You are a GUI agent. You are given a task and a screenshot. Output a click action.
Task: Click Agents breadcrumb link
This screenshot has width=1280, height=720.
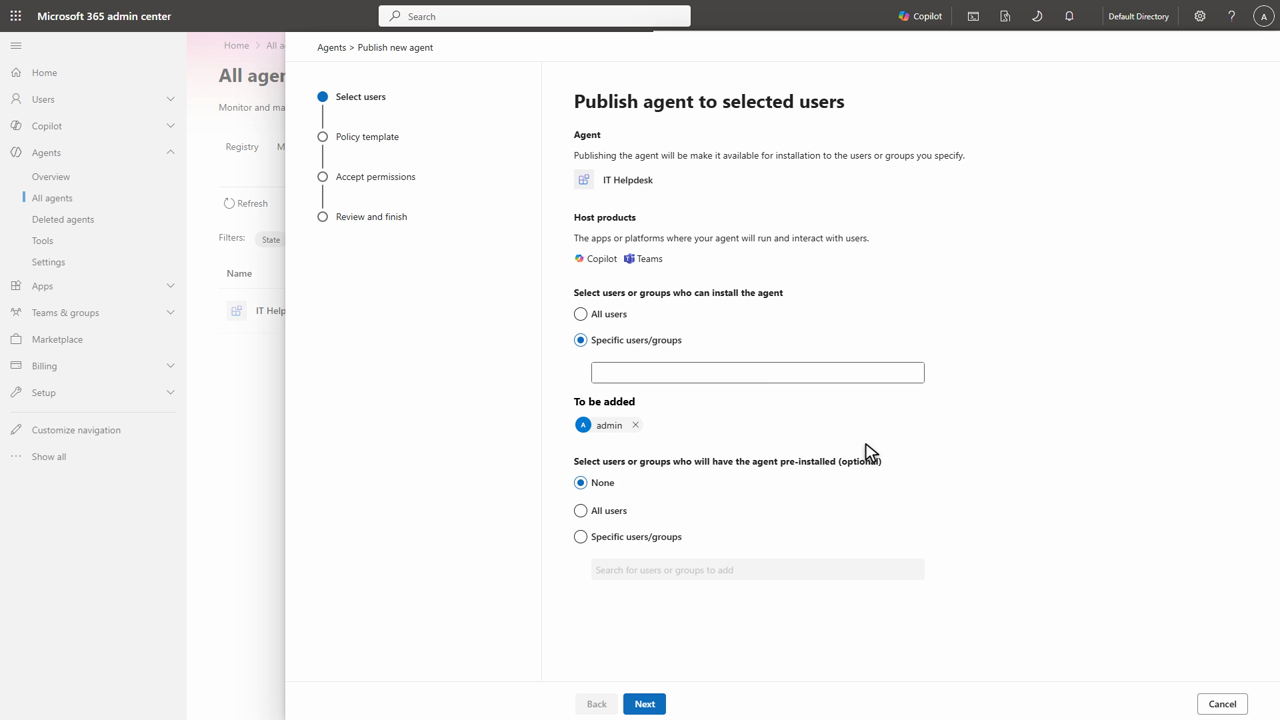[x=331, y=47]
